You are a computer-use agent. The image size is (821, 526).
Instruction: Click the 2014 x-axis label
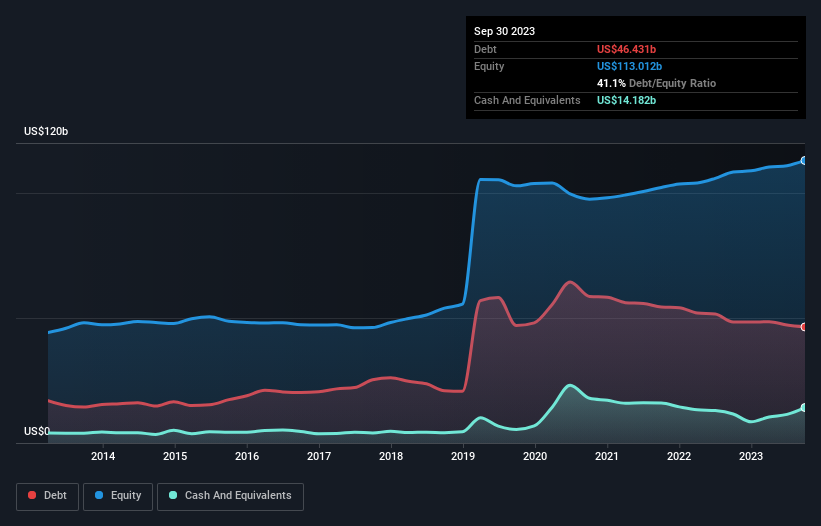103,456
